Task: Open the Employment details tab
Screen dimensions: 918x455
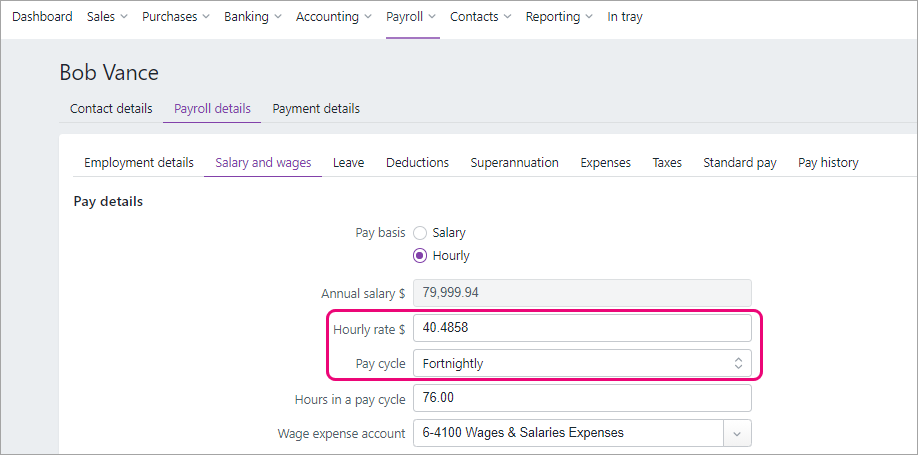Action: (139, 163)
